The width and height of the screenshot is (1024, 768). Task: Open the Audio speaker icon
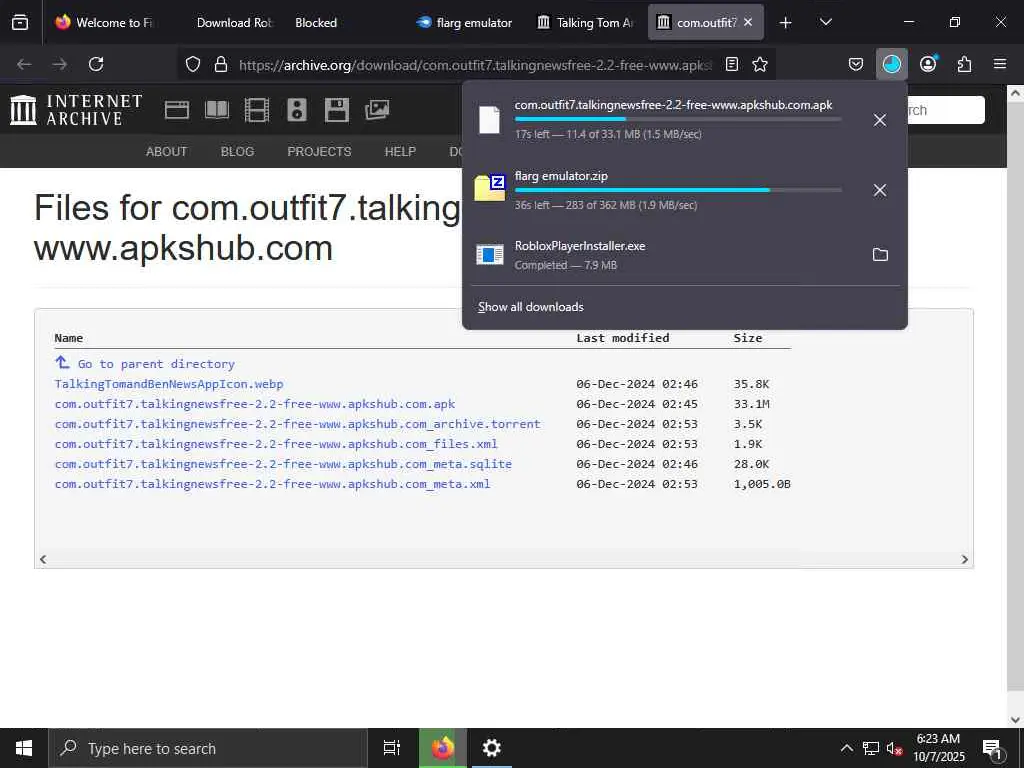click(296, 110)
